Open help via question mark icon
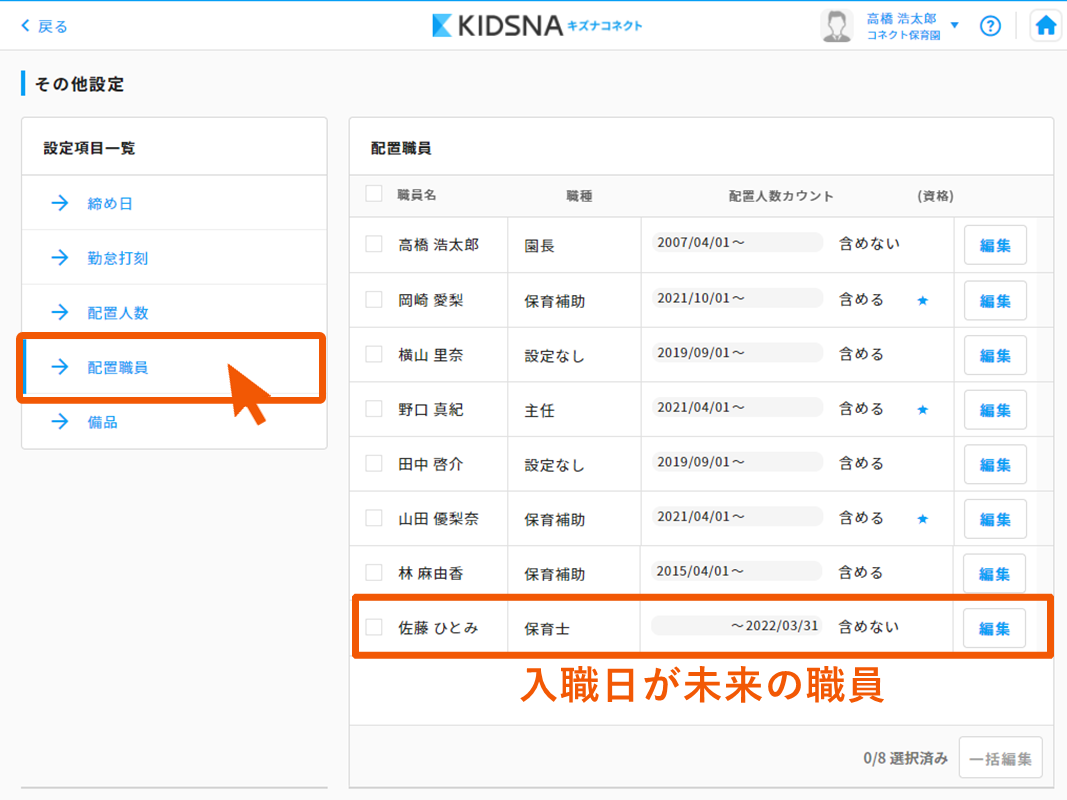The image size is (1067, 800). (990, 26)
